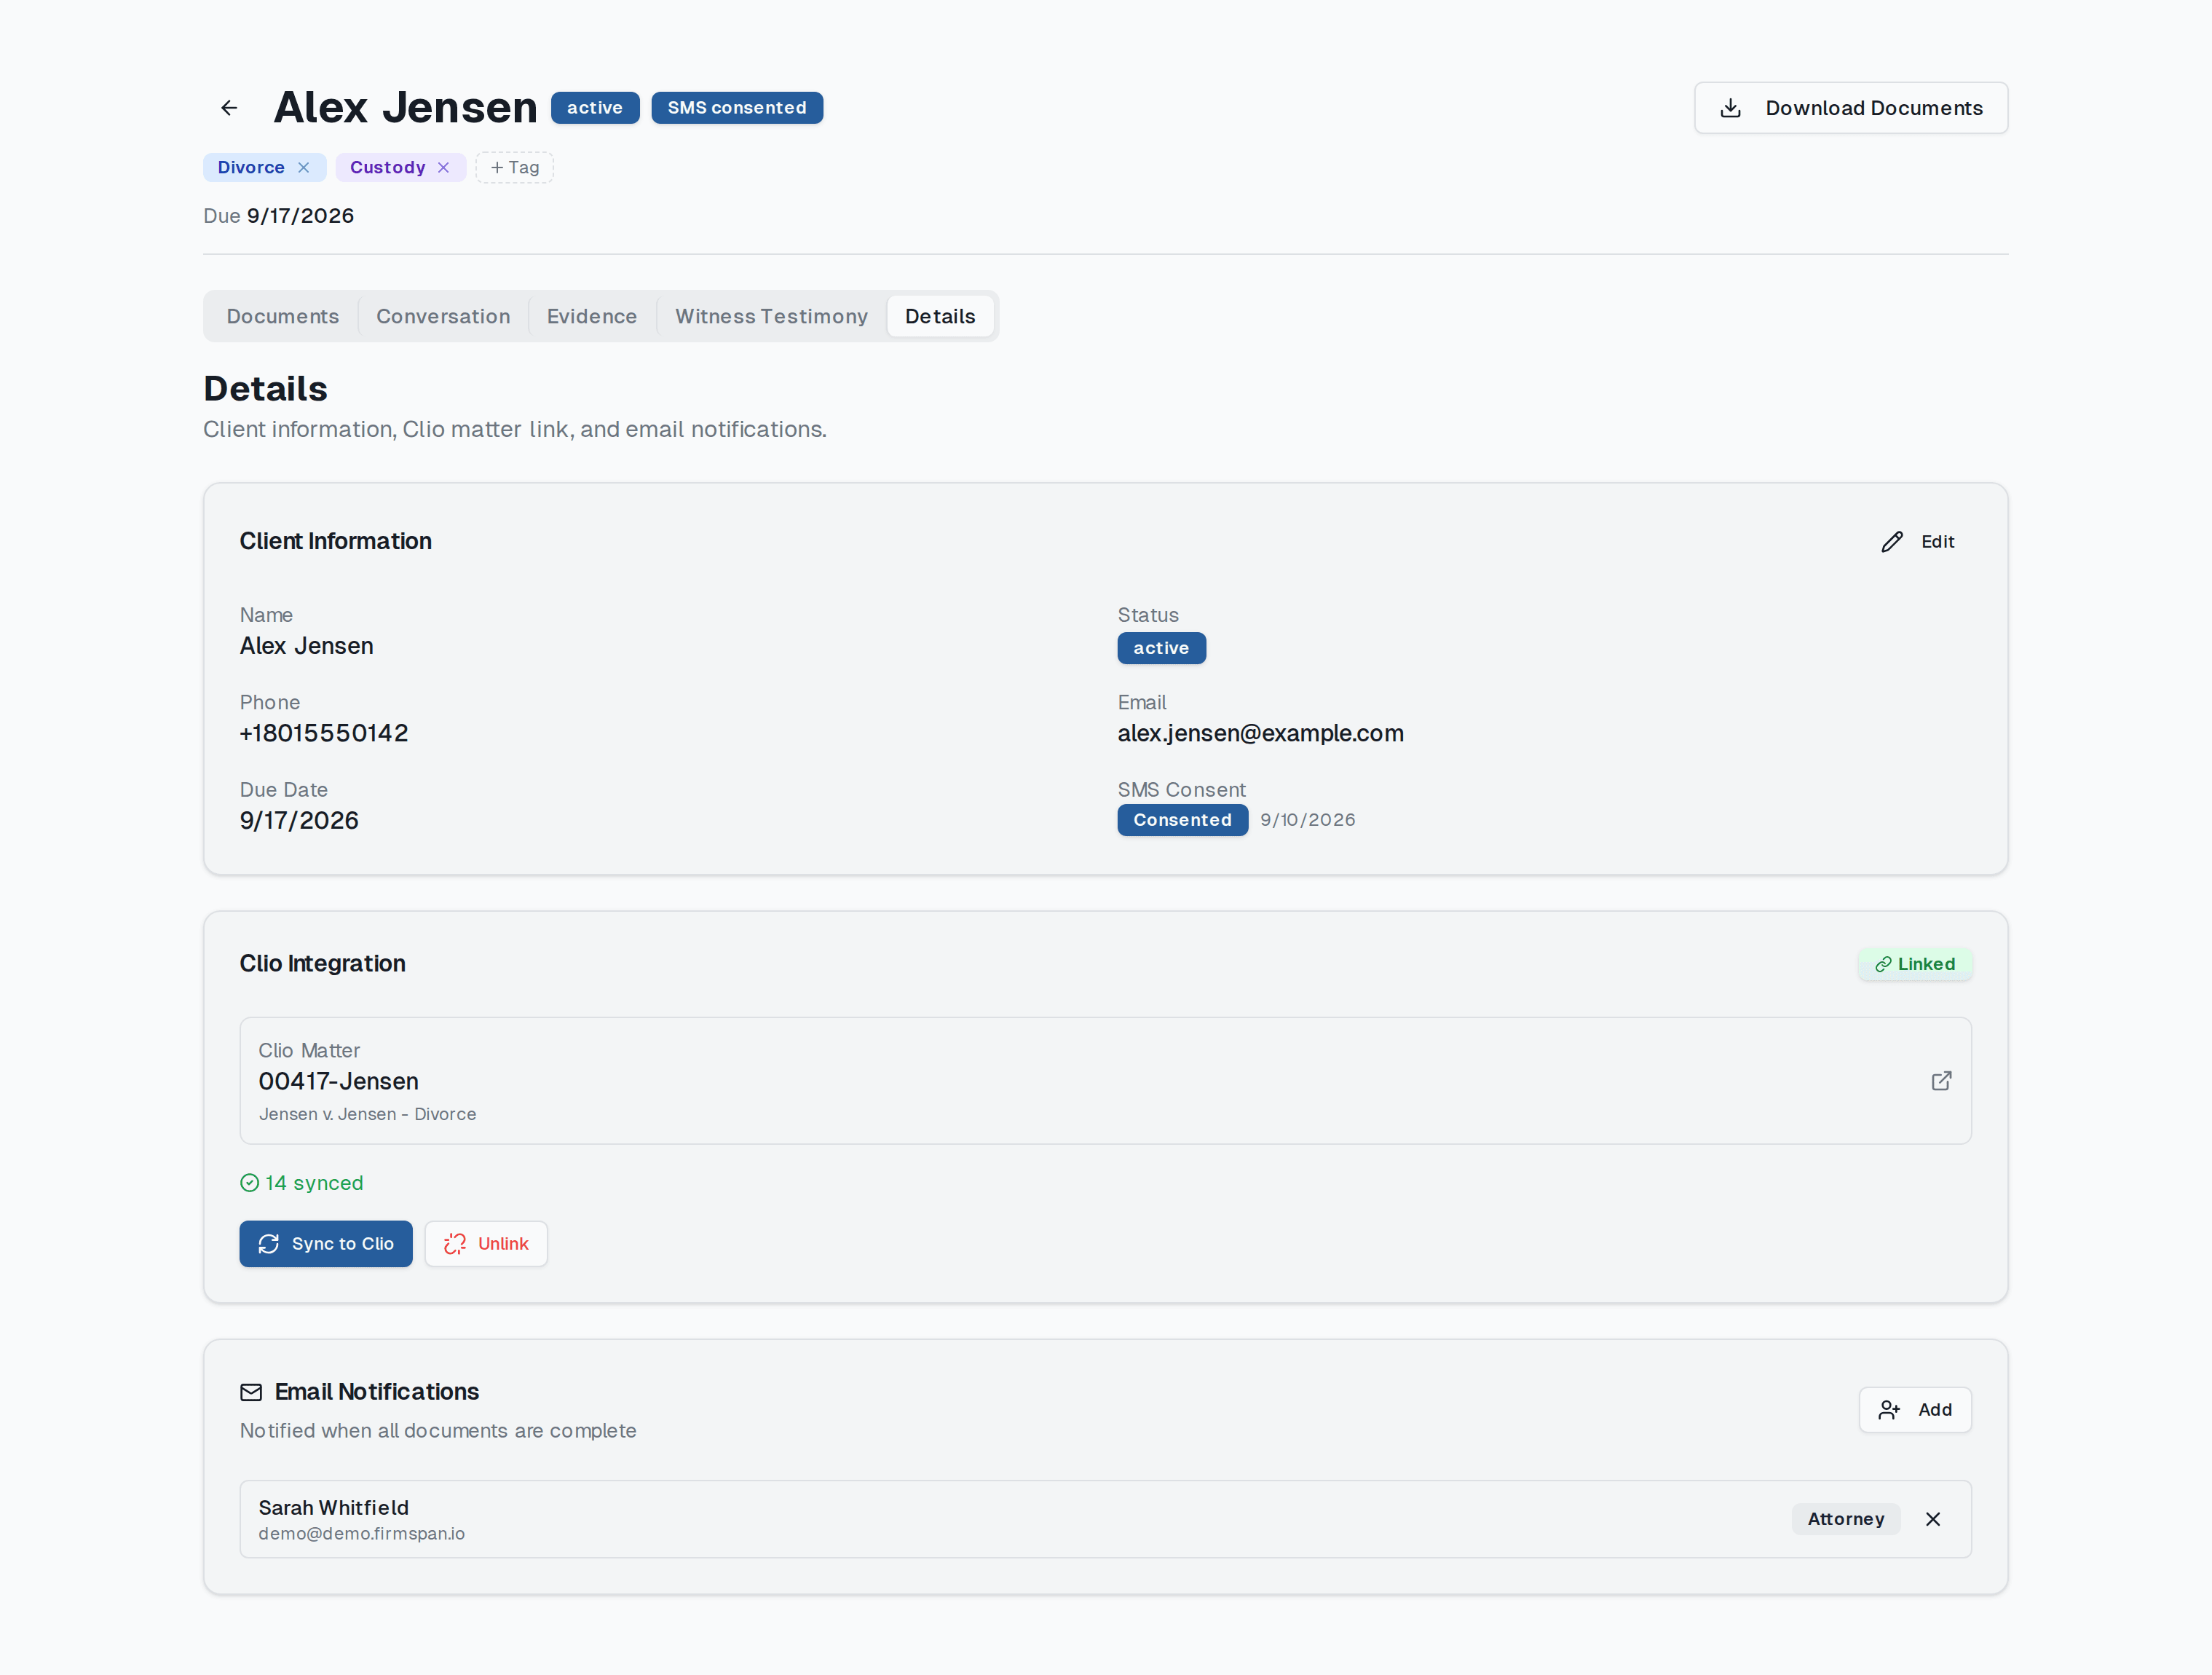Viewport: 2212px width, 1675px height.
Task: Add a new tag with + Tag
Action: coord(514,167)
